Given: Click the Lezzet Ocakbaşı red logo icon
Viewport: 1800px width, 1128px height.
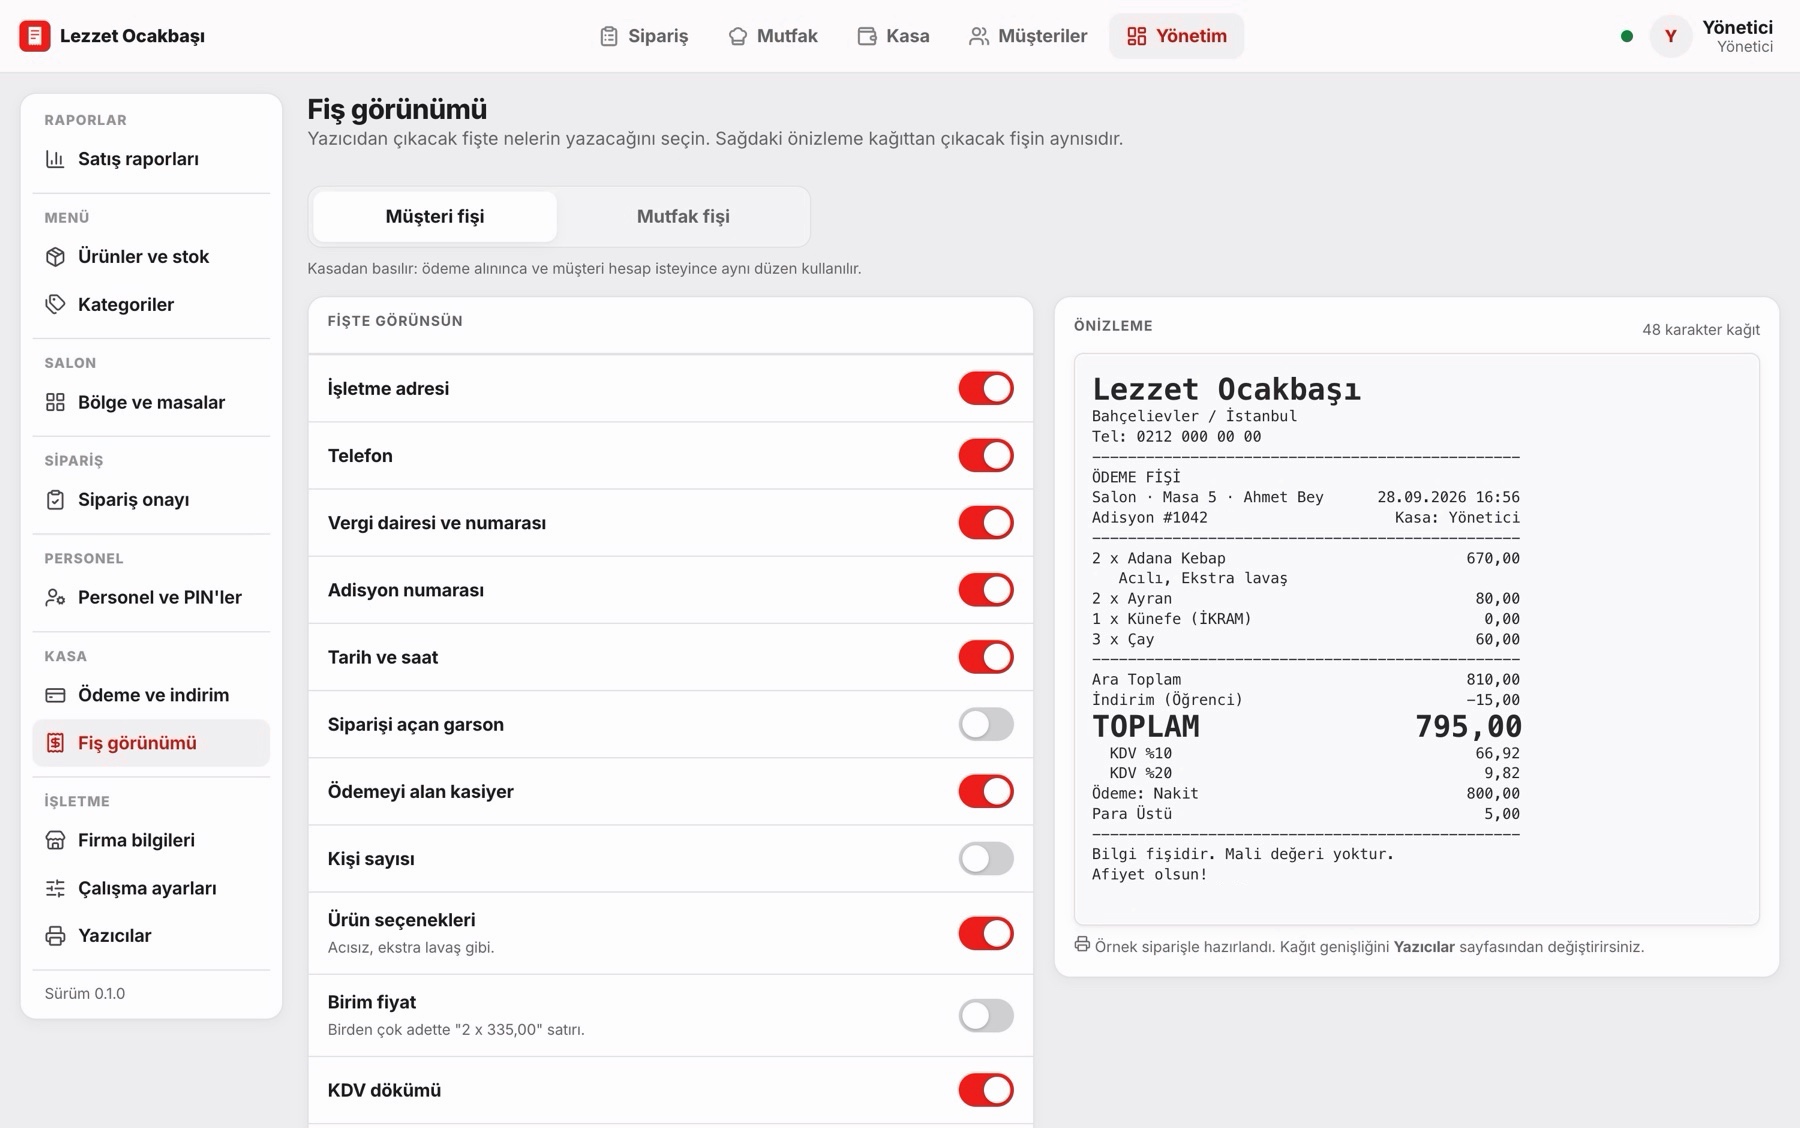Looking at the screenshot, I should tap(35, 36).
